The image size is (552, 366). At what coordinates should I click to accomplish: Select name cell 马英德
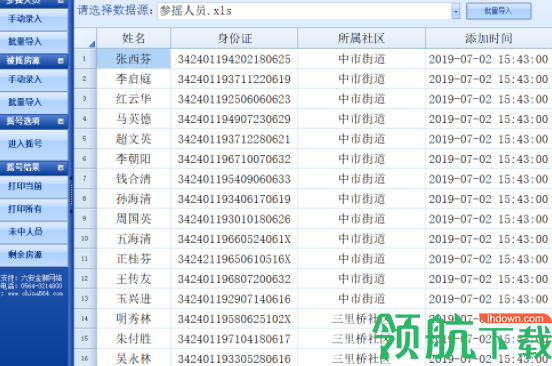(x=134, y=119)
